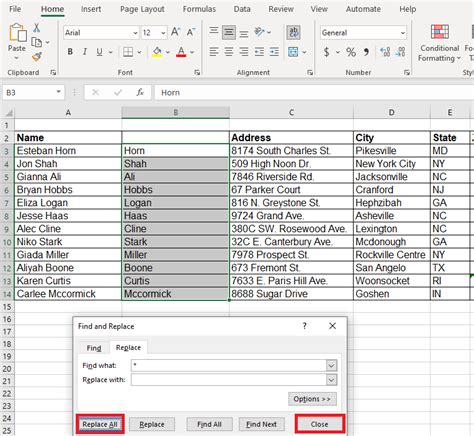Click the Options >> button
Viewport: 474px width, 436px height.
312,399
